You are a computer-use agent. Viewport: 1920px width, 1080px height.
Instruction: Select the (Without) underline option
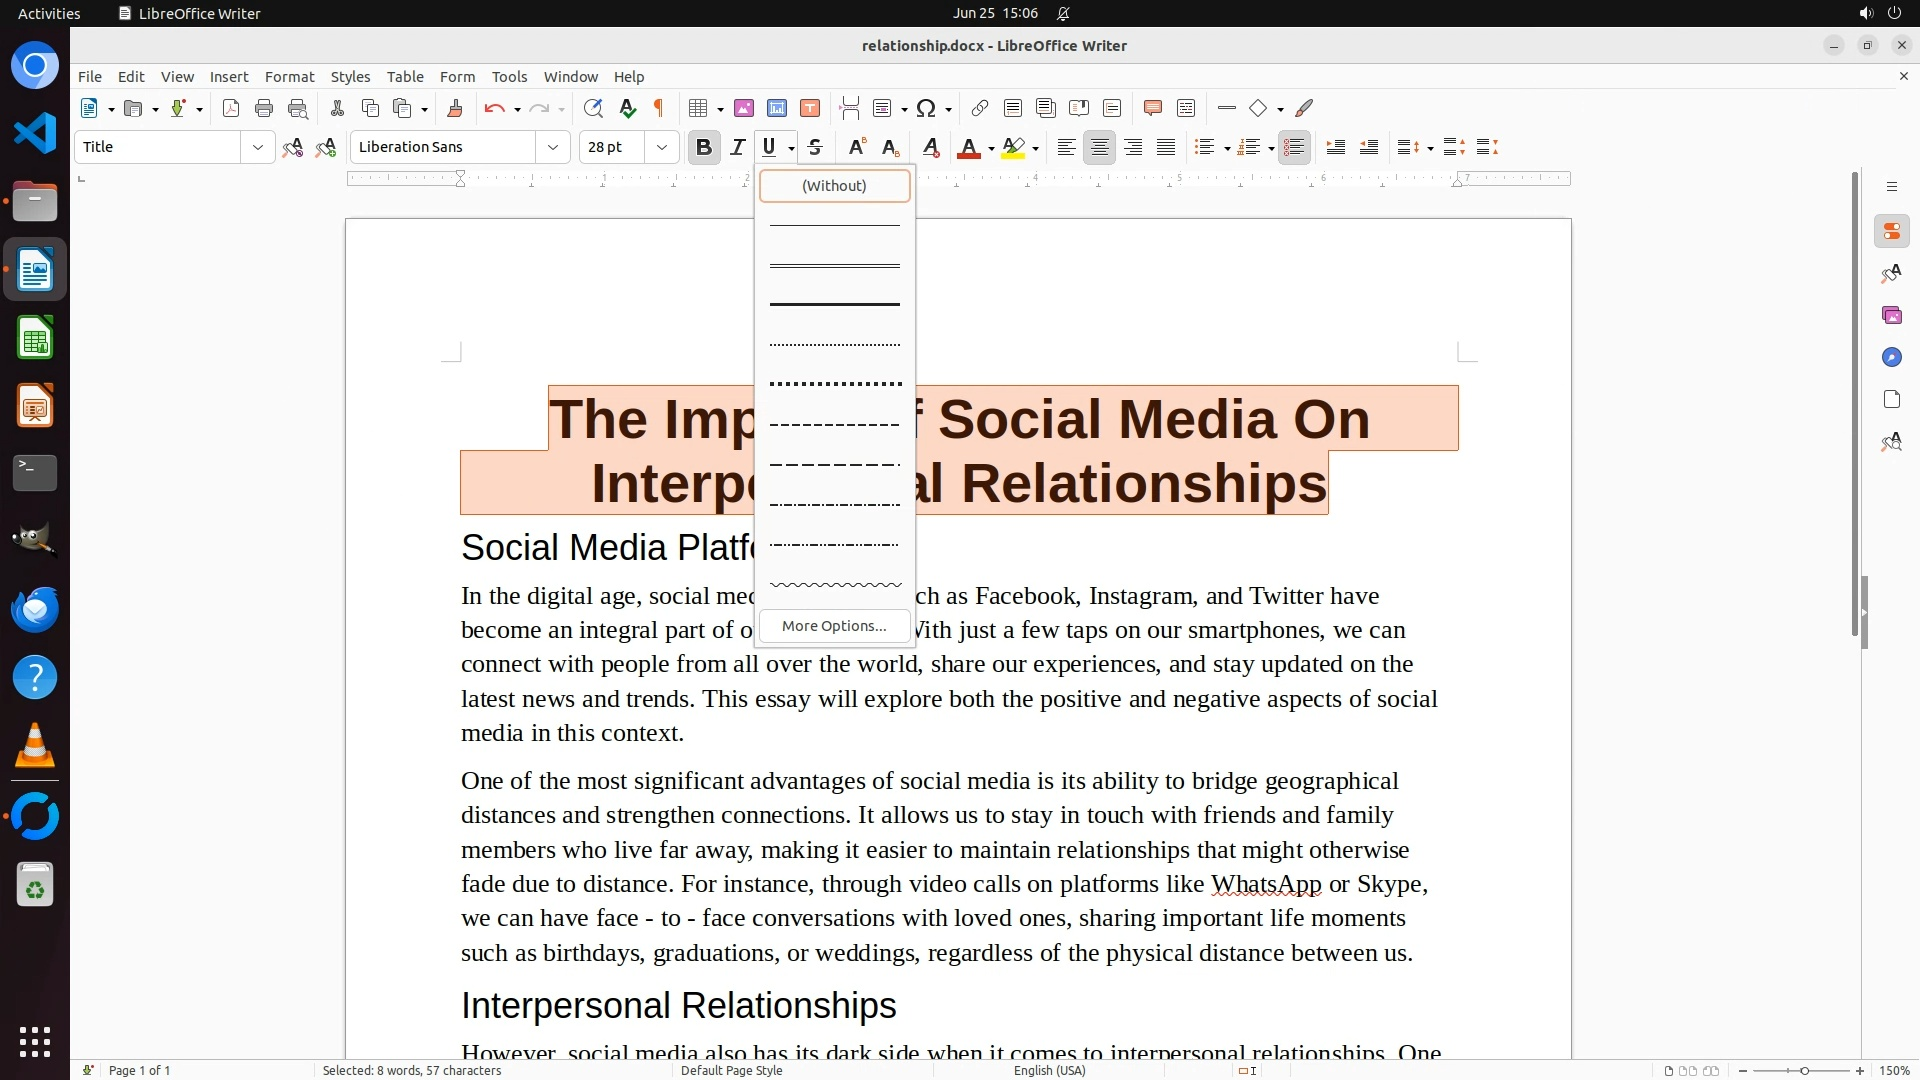[x=834, y=186]
